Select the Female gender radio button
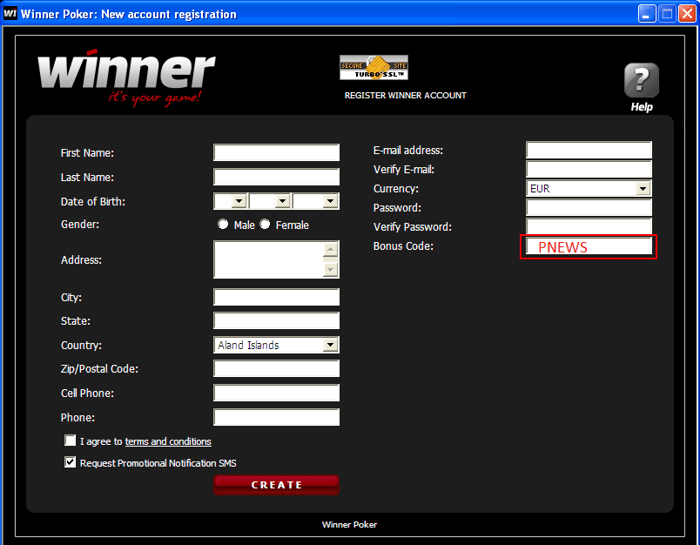This screenshot has height=545, width=700. (265, 224)
